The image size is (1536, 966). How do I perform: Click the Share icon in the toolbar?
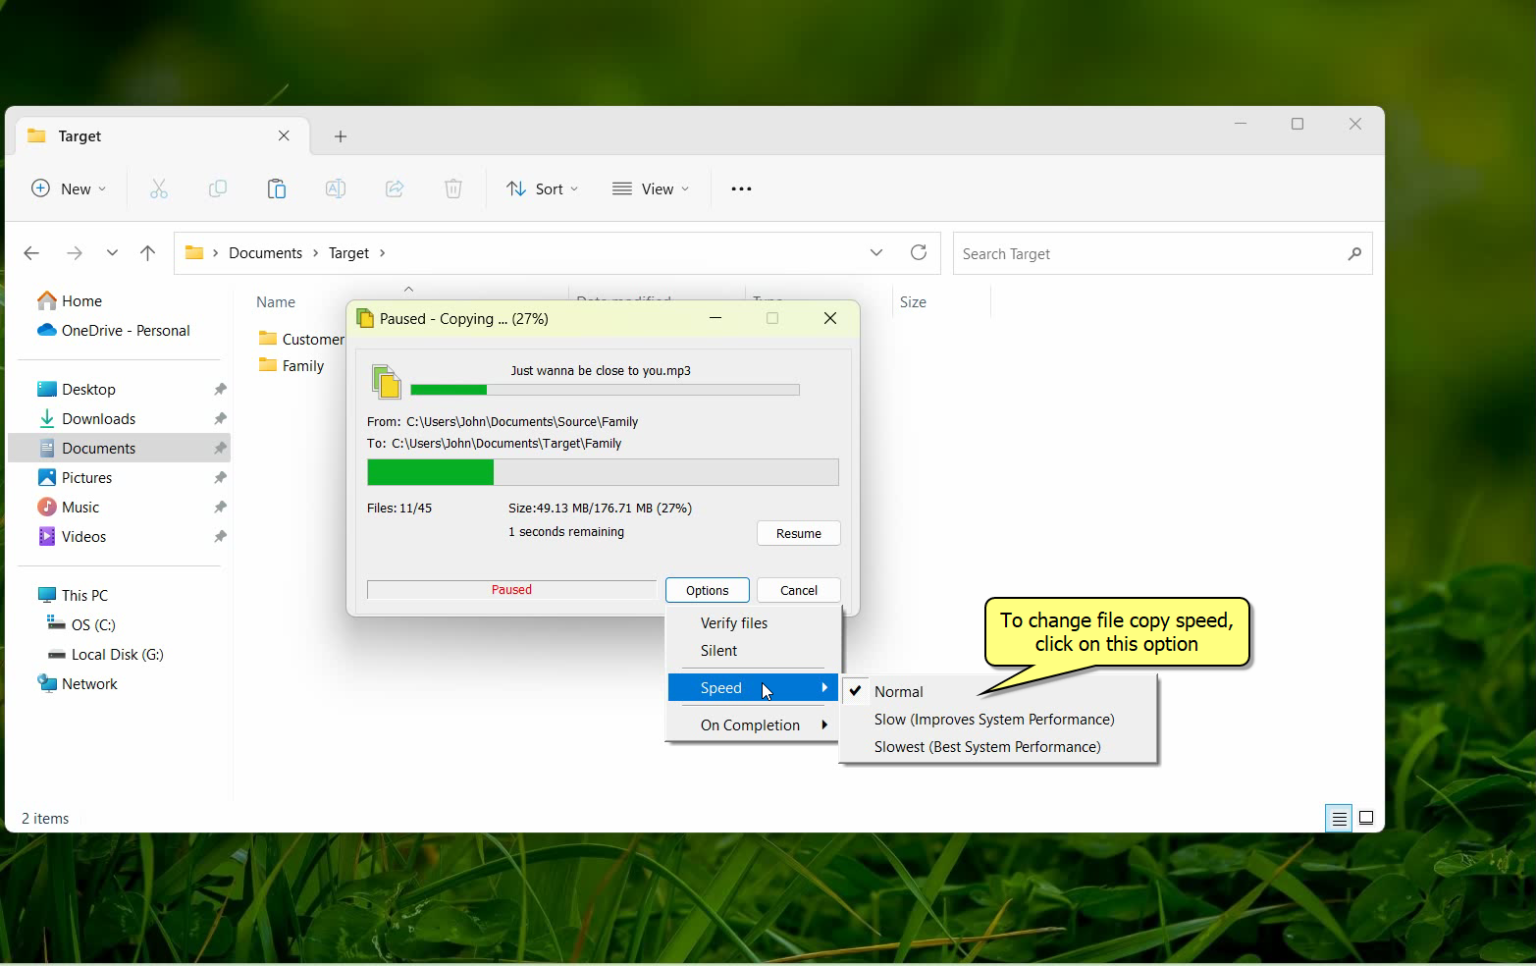pyautogui.click(x=394, y=188)
